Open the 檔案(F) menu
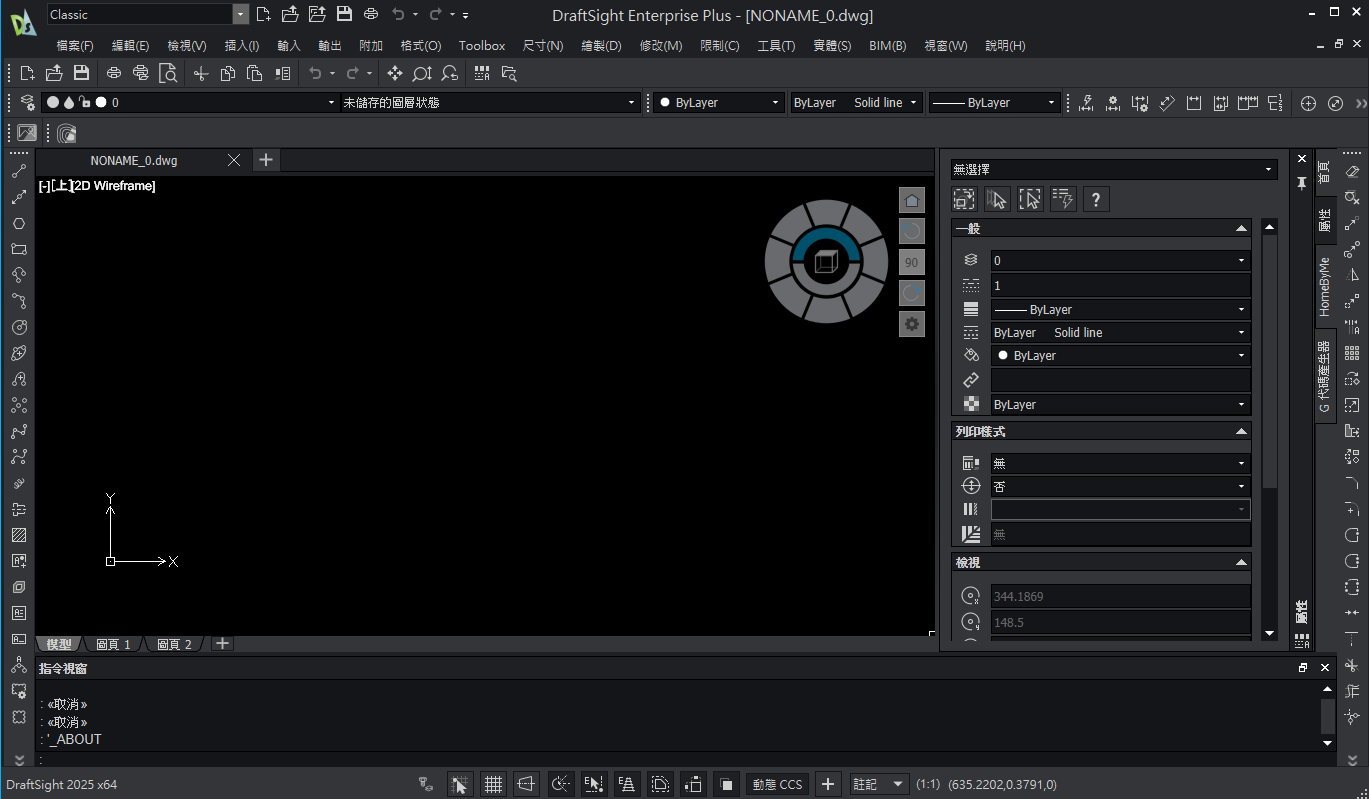 75,46
